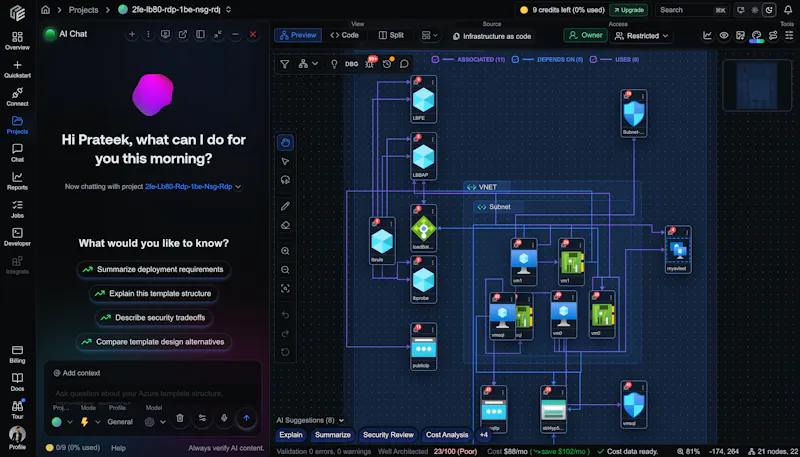
Task: Click Summarize deployment requirements suggestion
Action: click(x=154, y=269)
